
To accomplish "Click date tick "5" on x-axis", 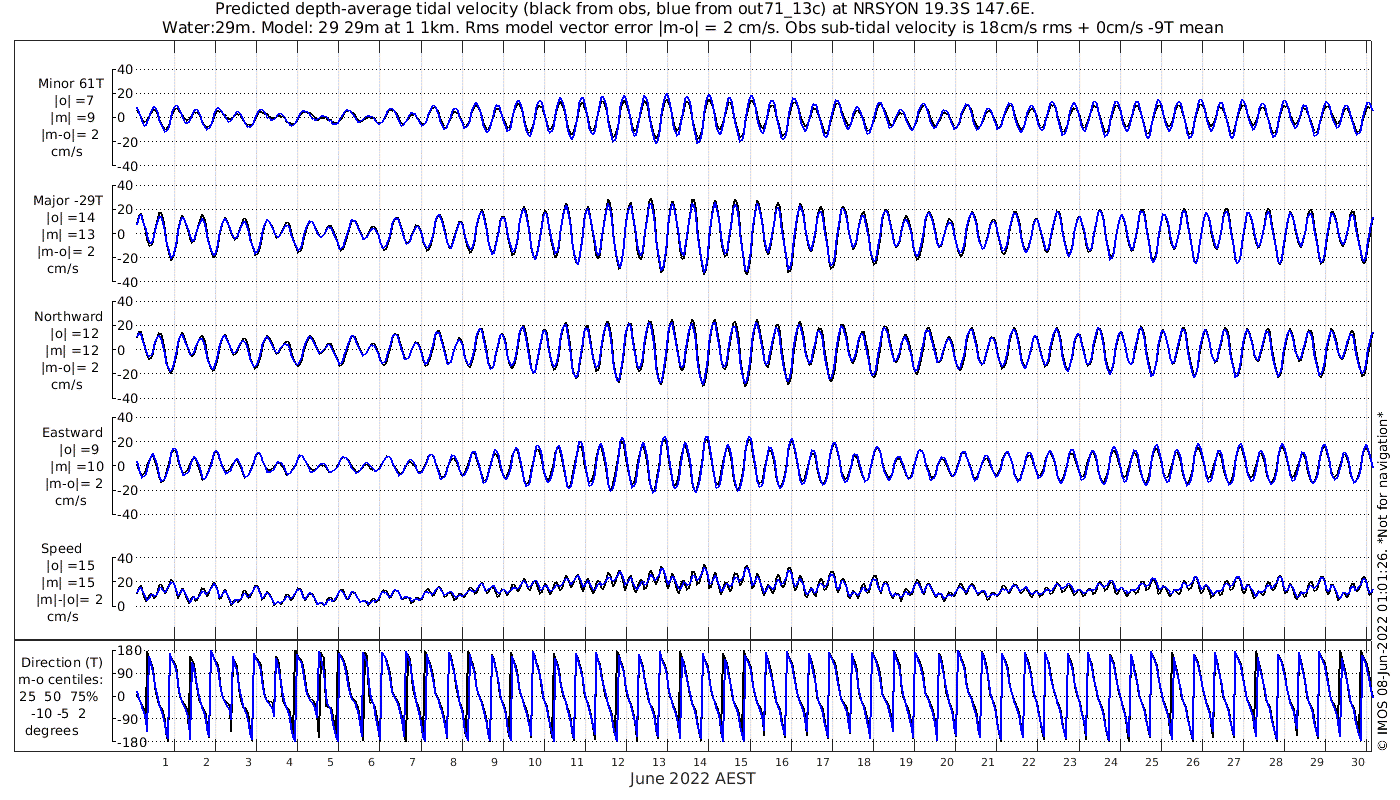I will tap(330, 762).
